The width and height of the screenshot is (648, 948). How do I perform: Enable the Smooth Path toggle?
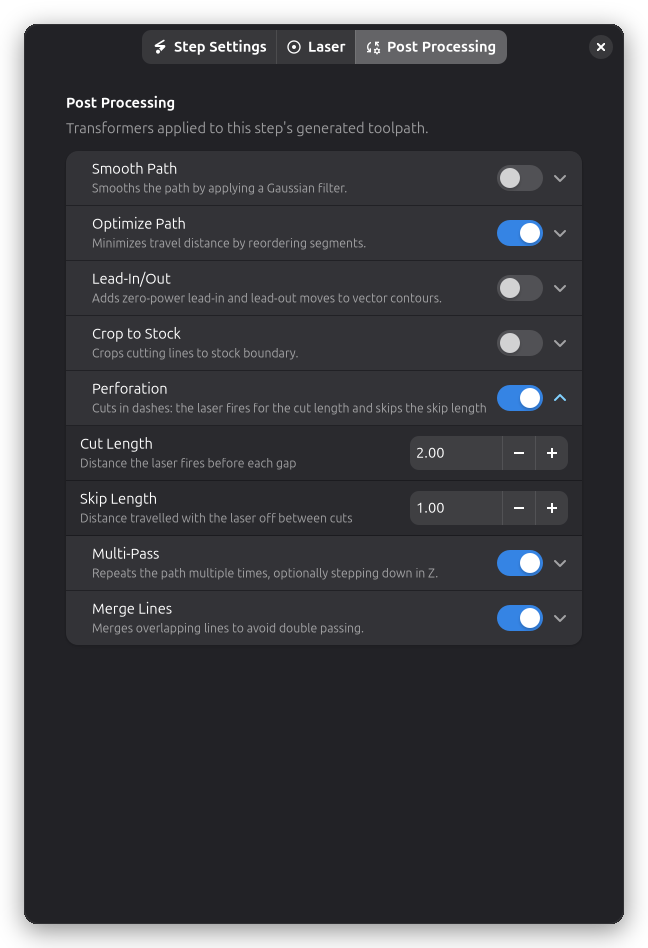click(520, 178)
